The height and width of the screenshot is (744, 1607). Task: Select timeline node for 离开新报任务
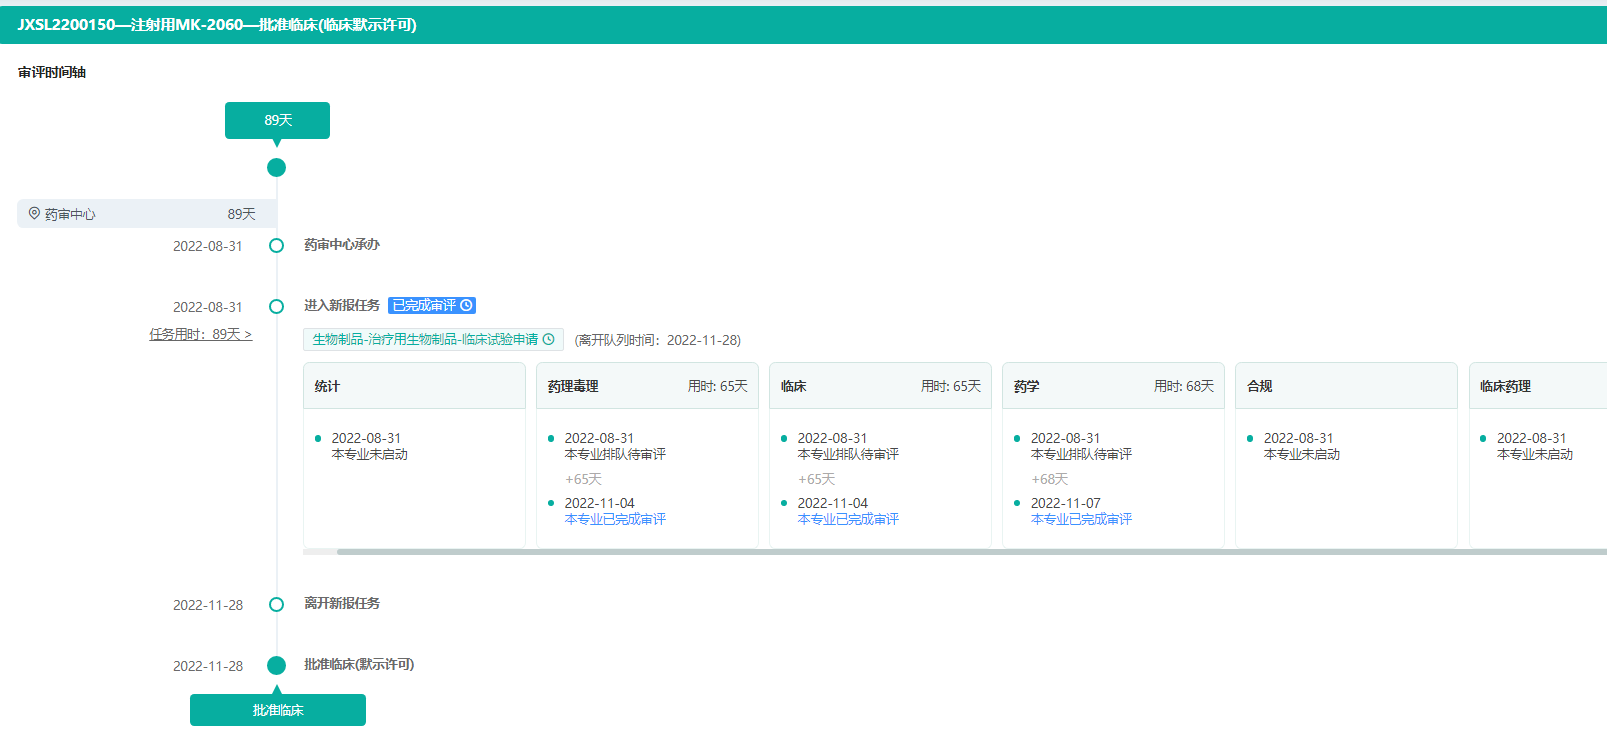[277, 604]
